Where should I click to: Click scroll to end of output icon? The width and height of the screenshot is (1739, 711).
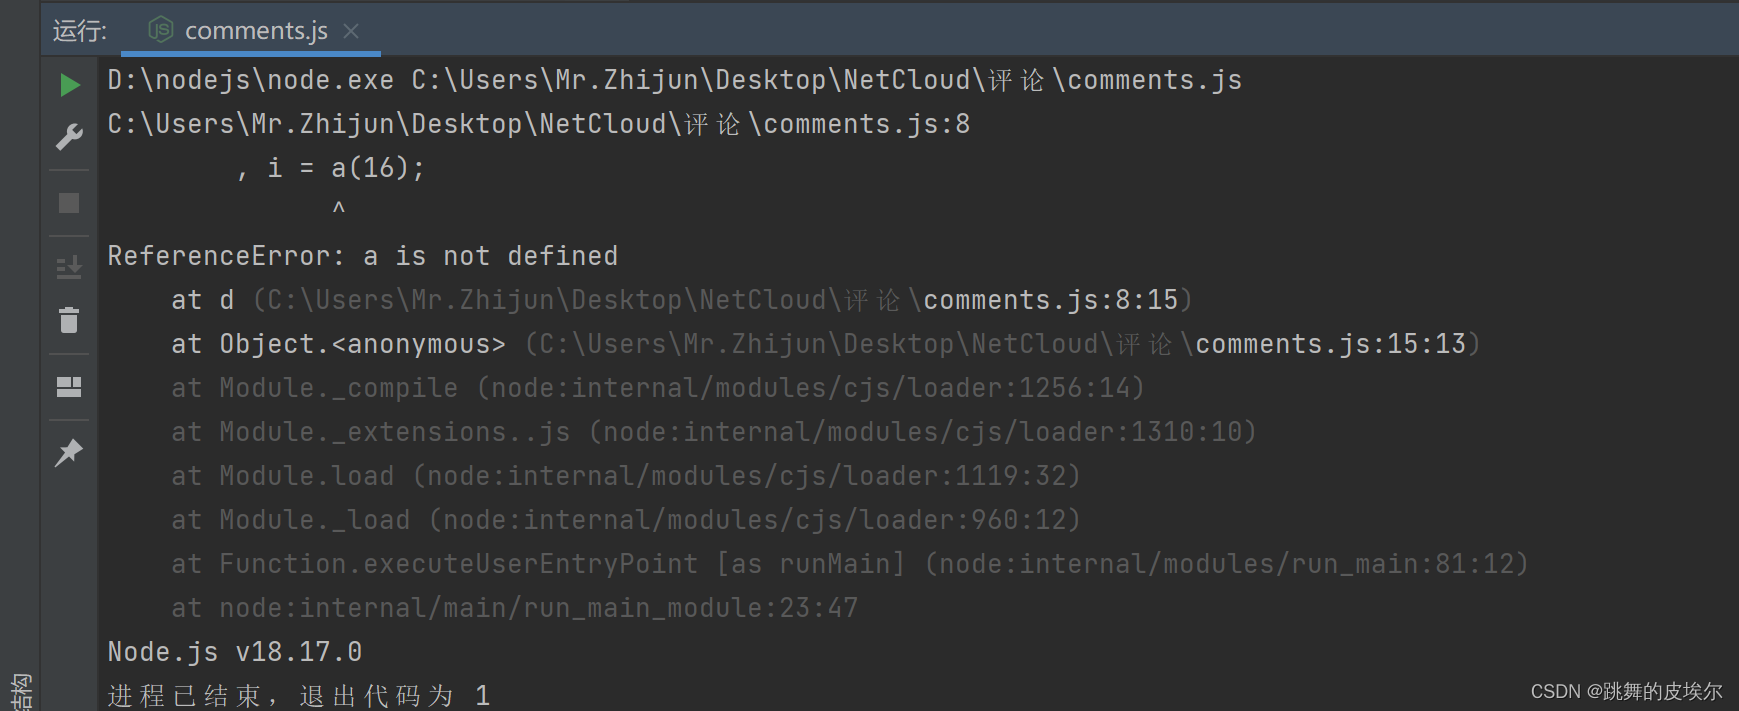click(69, 267)
